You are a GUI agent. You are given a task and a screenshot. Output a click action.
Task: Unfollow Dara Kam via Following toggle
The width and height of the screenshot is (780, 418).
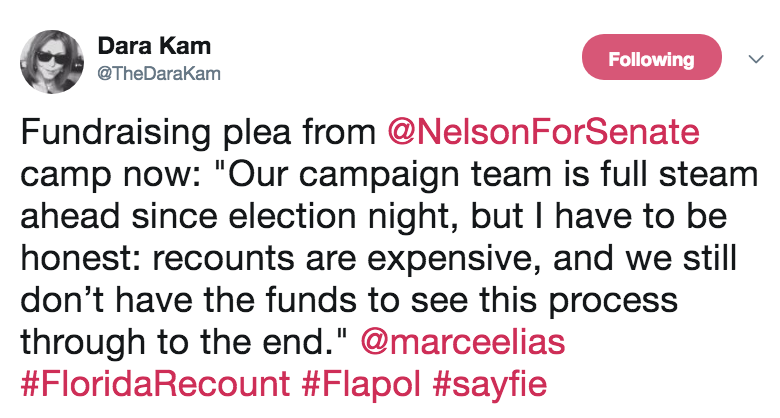tap(652, 57)
